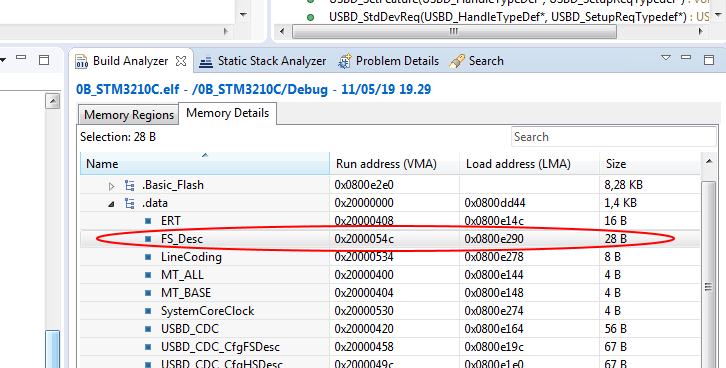The height and width of the screenshot is (368, 726).
Task: Sort by Run address (VMA) column
Action: (394, 163)
